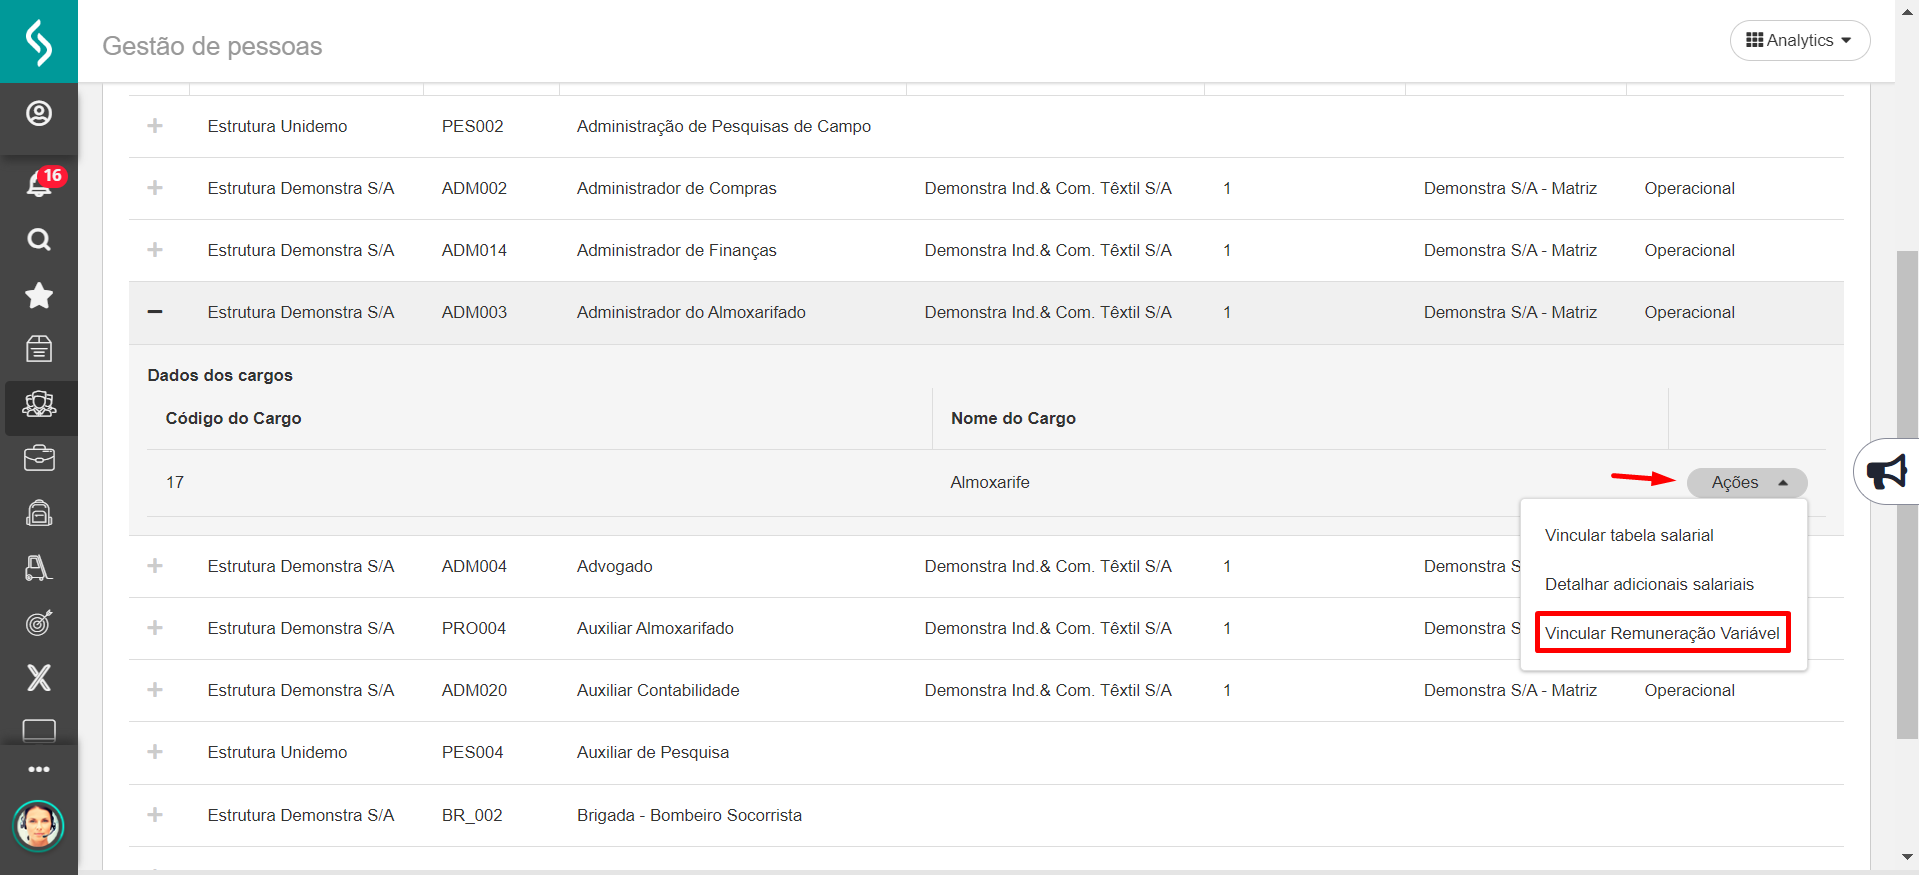Open the briefcase module icon
Image resolution: width=1919 pixels, height=875 pixels.
(x=39, y=459)
